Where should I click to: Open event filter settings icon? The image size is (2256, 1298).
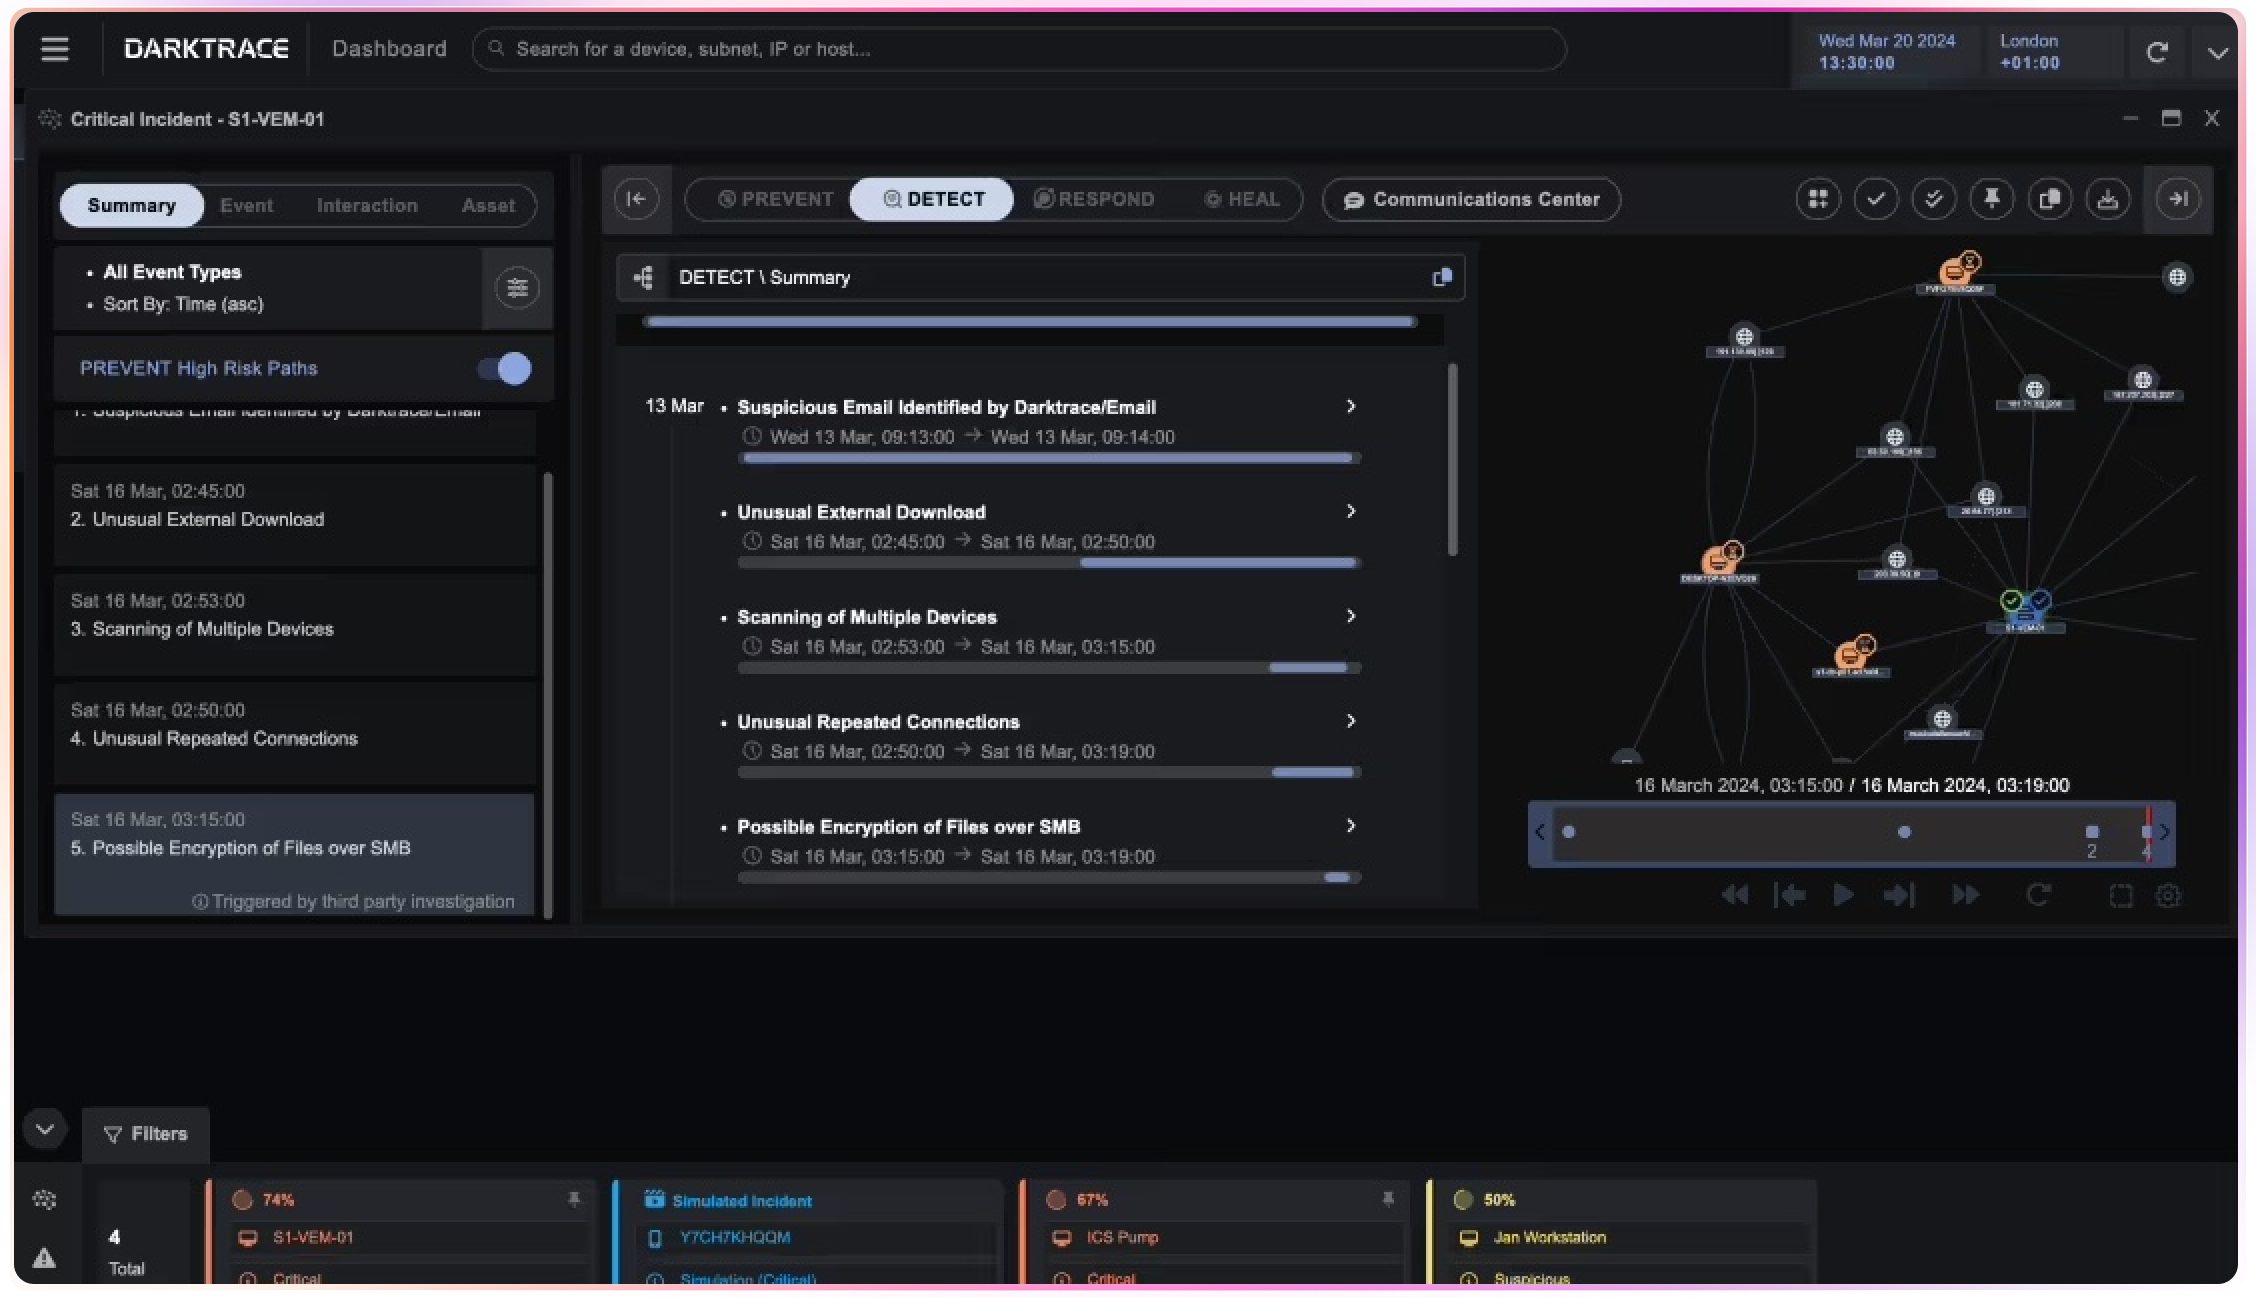click(517, 288)
